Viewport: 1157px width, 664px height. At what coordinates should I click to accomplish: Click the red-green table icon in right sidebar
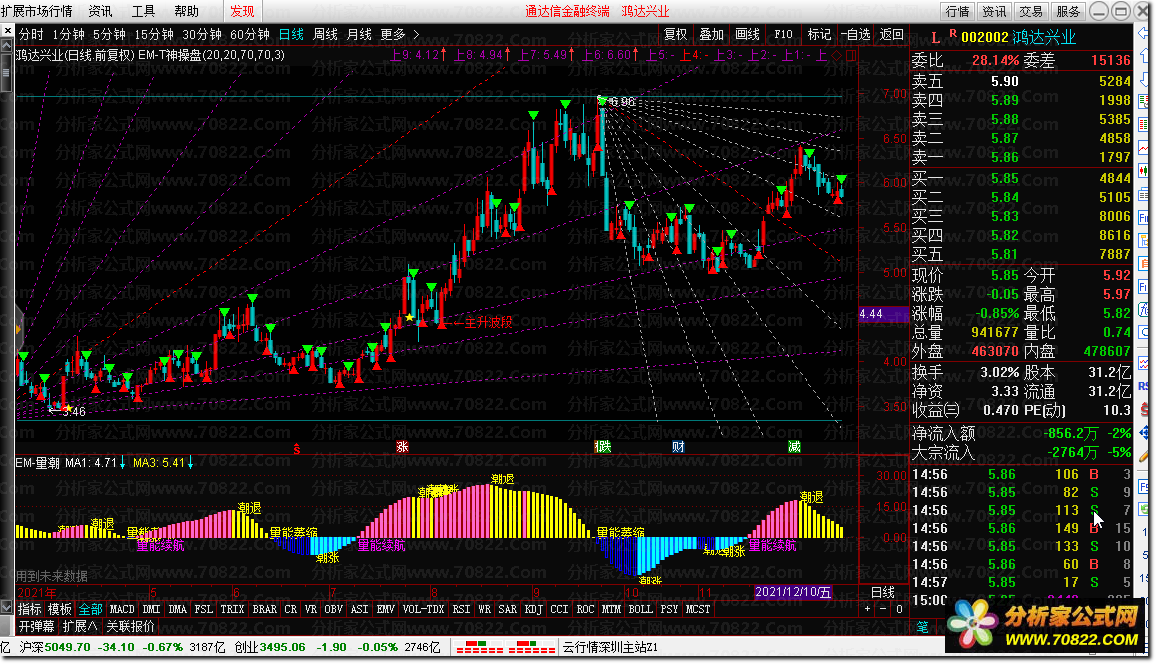click(x=1144, y=124)
